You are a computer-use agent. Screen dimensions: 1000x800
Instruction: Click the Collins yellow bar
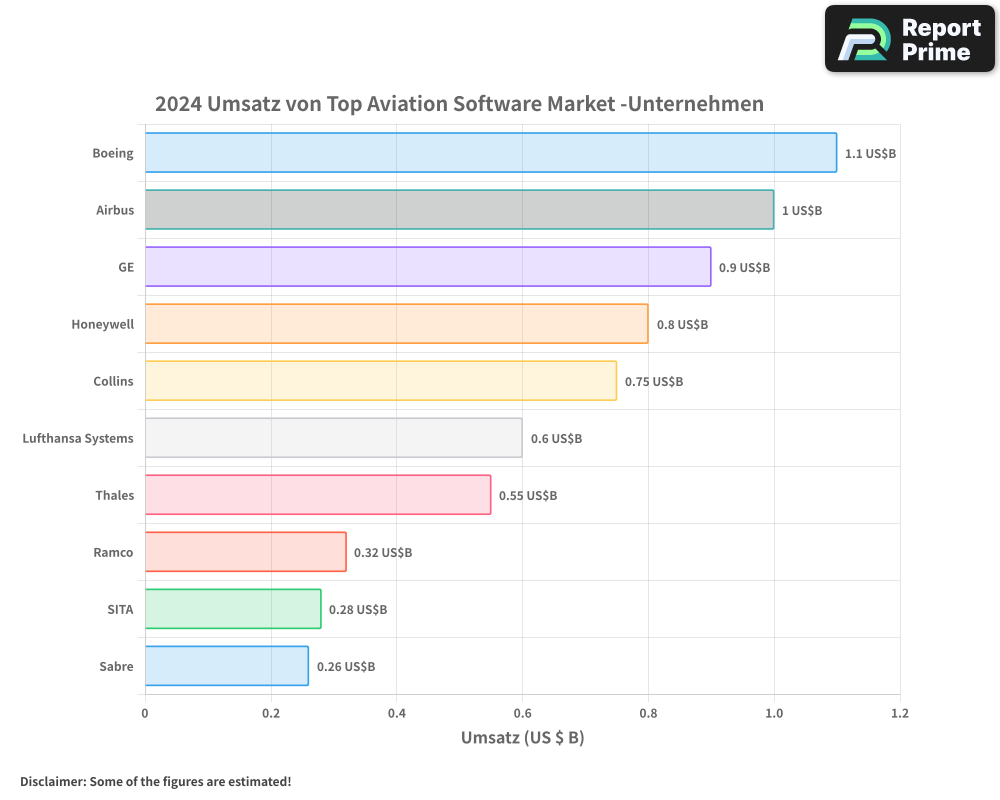tap(380, 381)
